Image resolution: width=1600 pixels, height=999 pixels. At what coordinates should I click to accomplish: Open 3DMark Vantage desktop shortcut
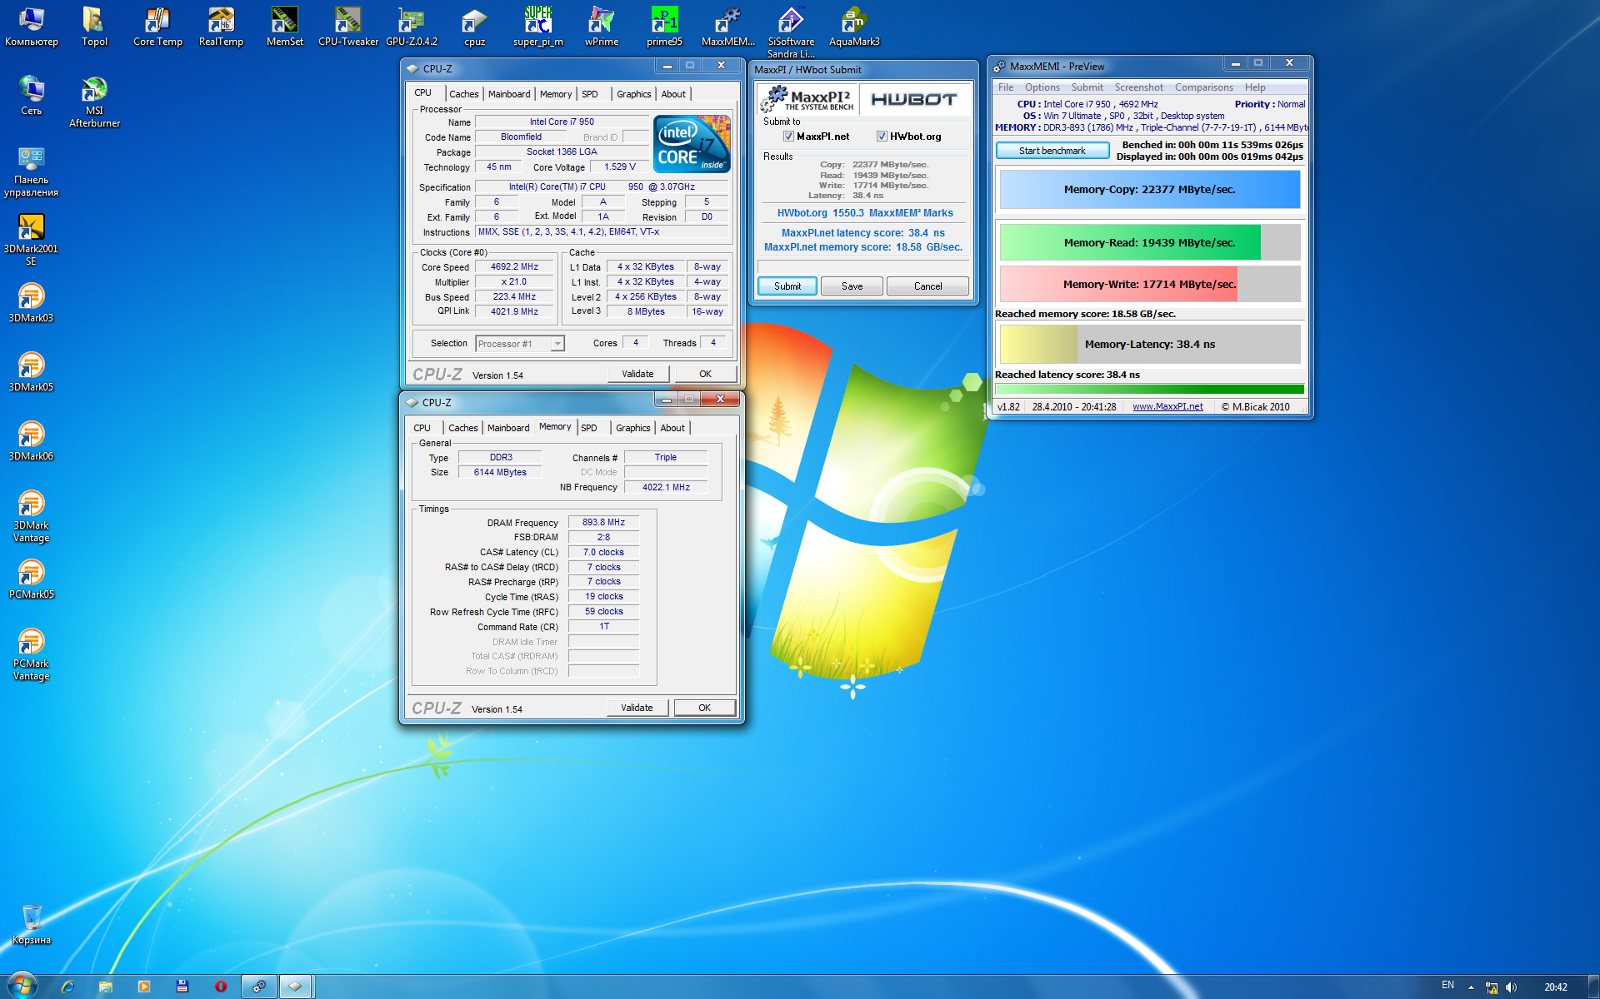[31, 516]
